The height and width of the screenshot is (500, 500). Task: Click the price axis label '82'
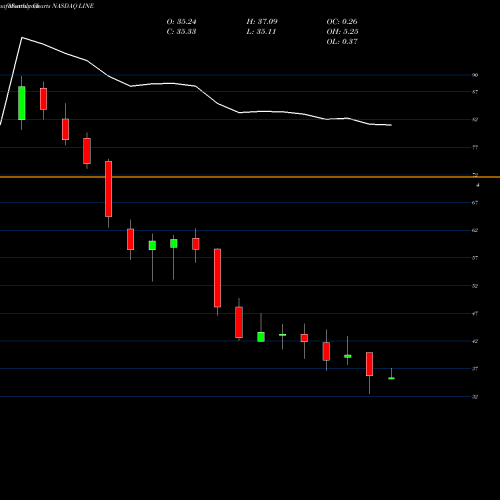tap(475, 119)
